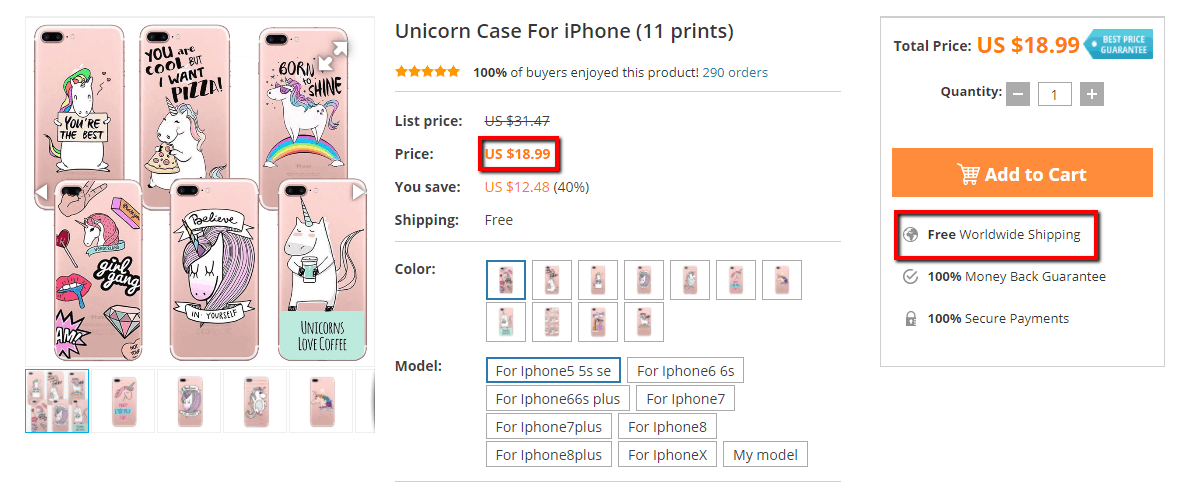Select the For Iphone7 model option

pos(685,399)
